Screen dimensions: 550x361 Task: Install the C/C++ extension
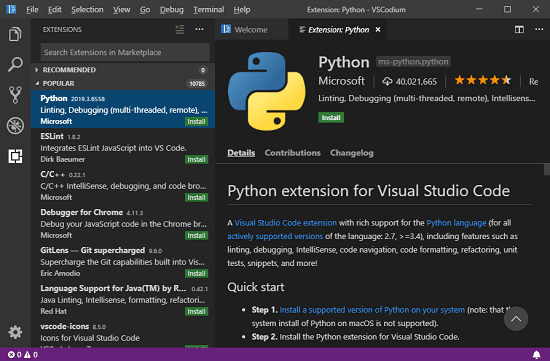[x=196, y=198]
